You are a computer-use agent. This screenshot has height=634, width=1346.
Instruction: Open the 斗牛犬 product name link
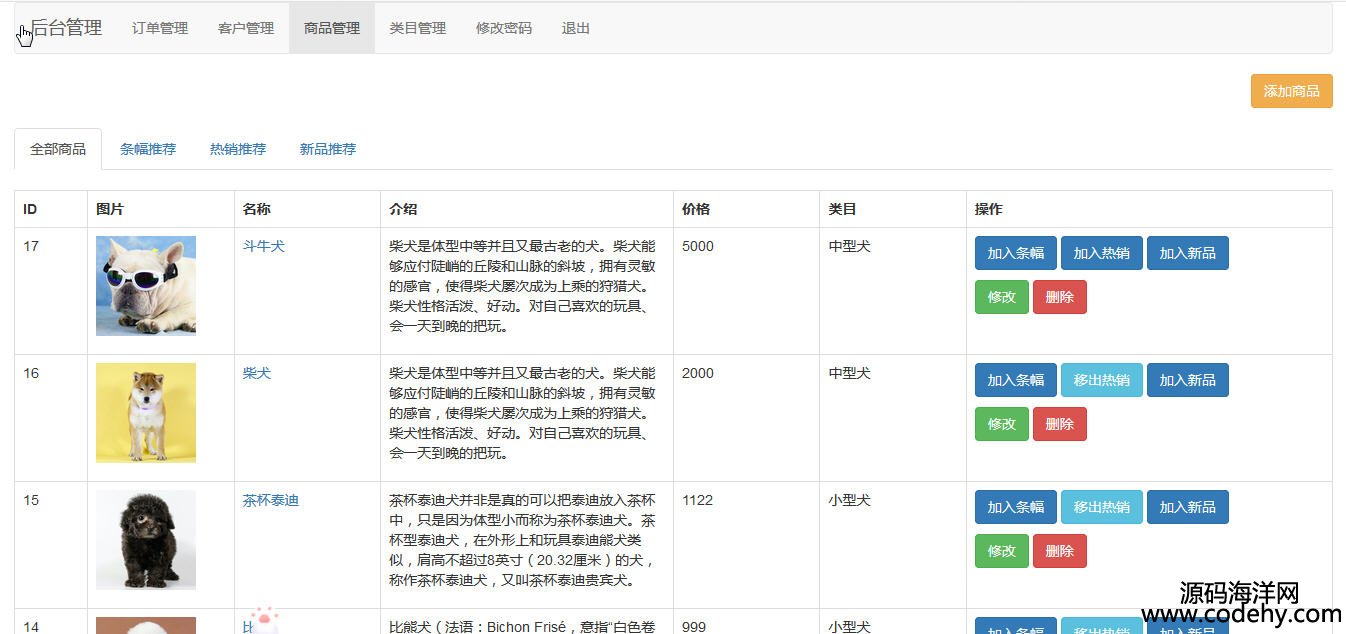coord(264,246)
